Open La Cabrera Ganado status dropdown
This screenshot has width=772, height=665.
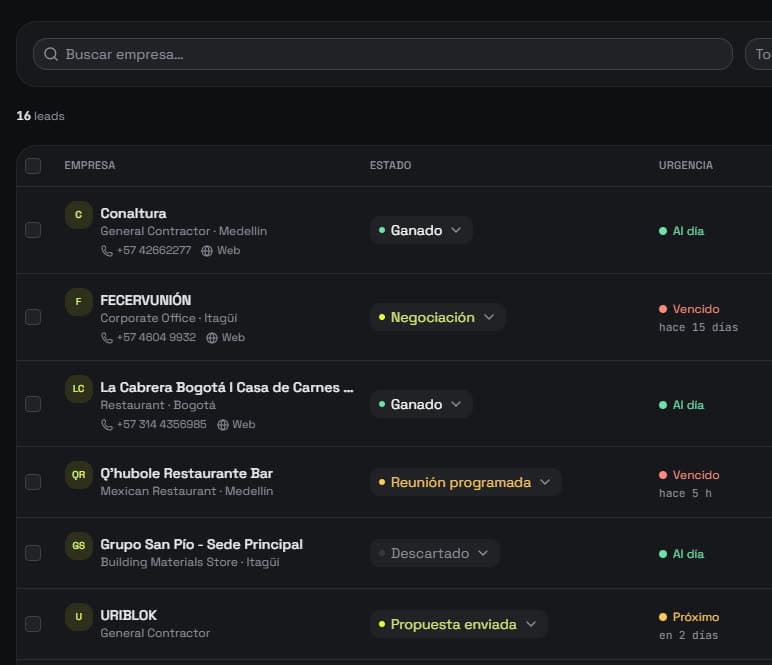tap(421, 404)
